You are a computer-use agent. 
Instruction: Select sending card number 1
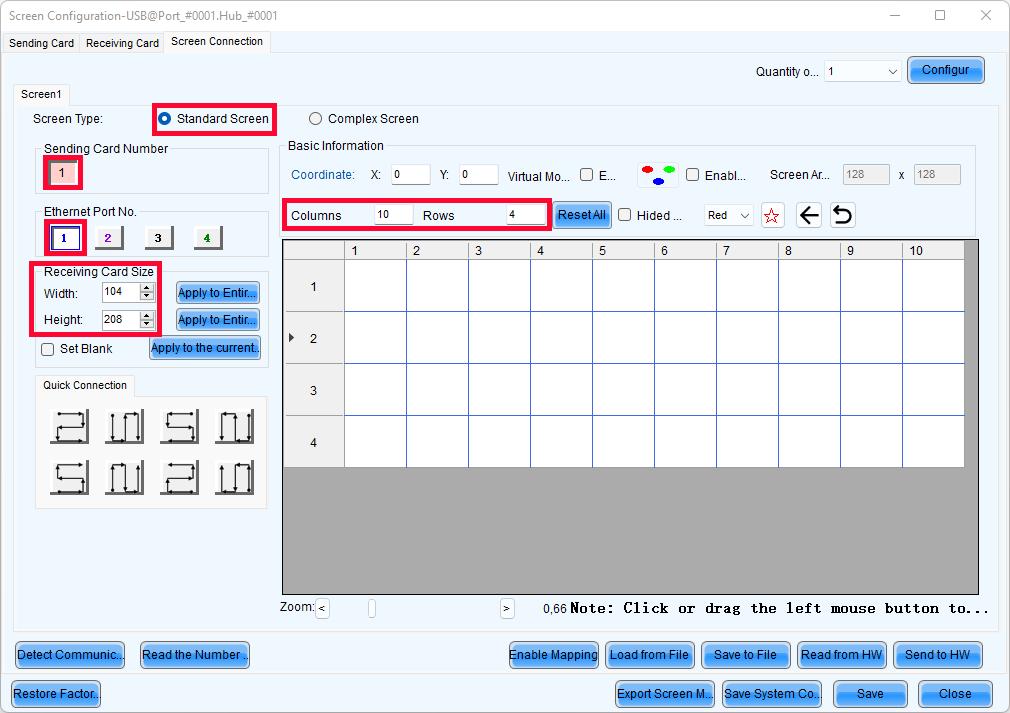pyautogui.click(x=62, y=173)
